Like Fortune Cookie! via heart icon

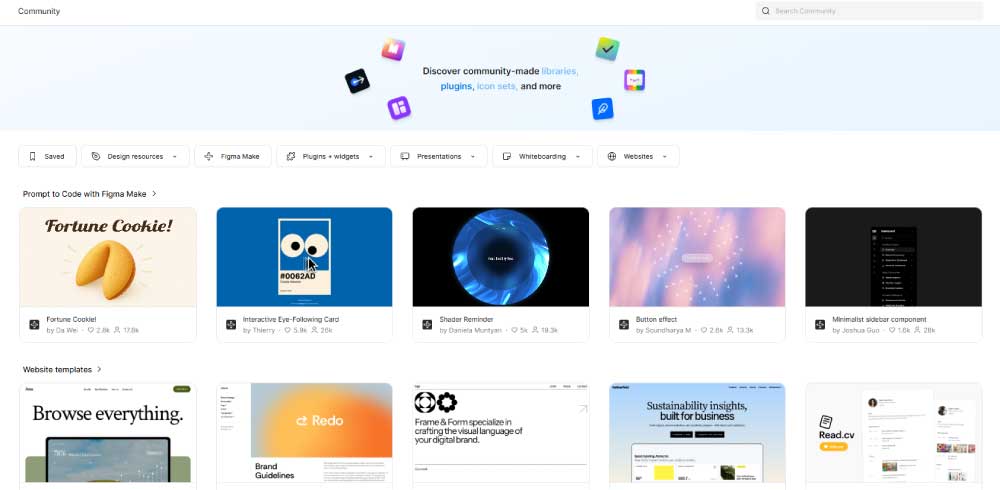pos(91,330)
